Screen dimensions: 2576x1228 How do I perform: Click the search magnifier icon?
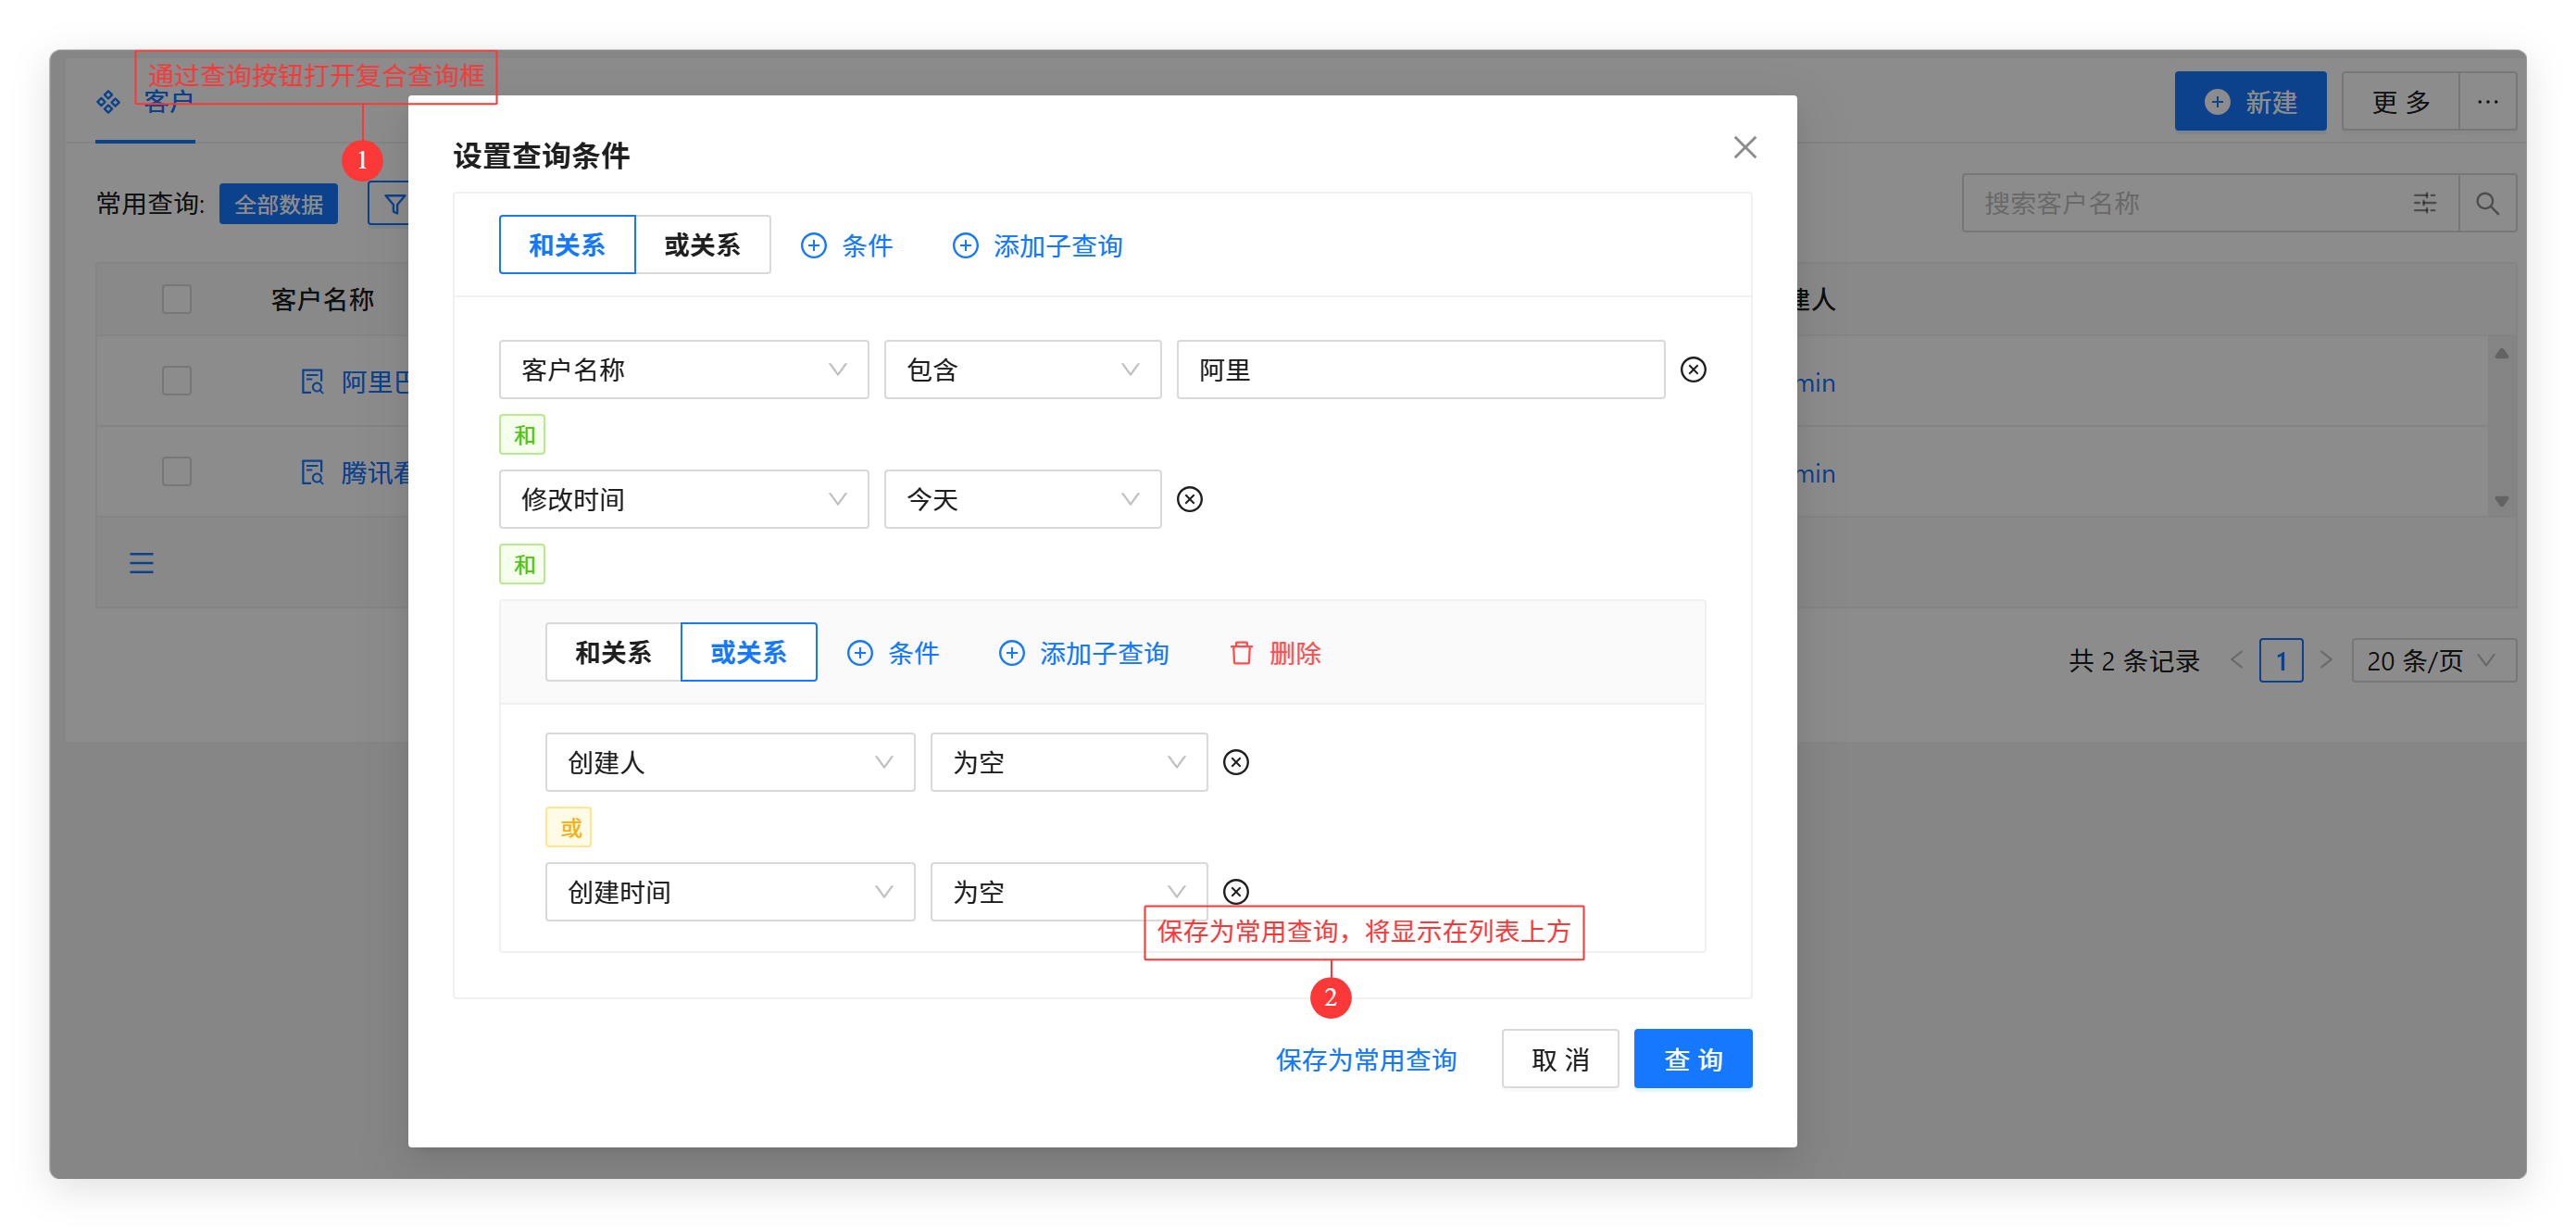tap(2487, 204)
